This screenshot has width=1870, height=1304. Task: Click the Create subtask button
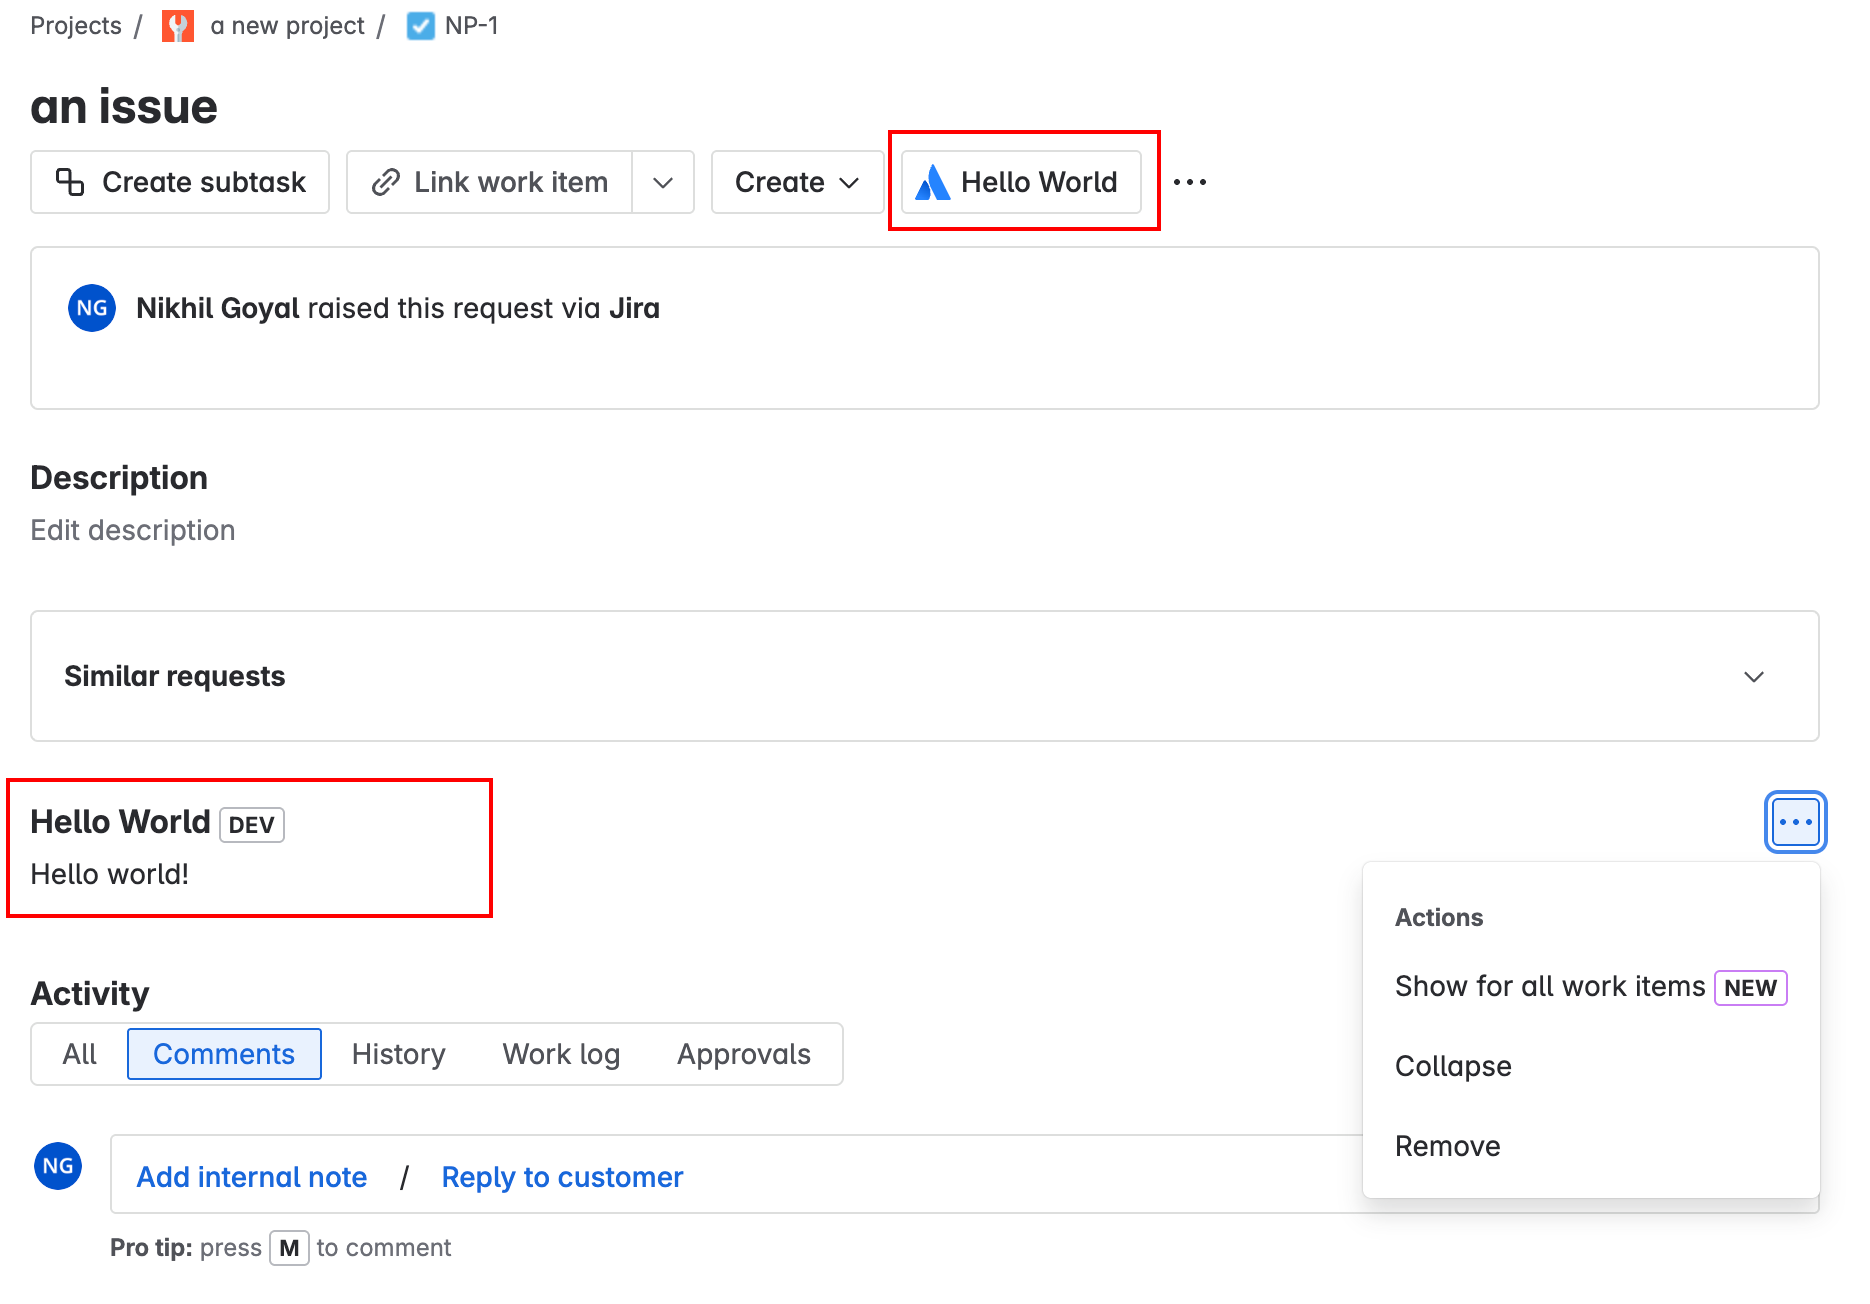[x=180, y=182]
